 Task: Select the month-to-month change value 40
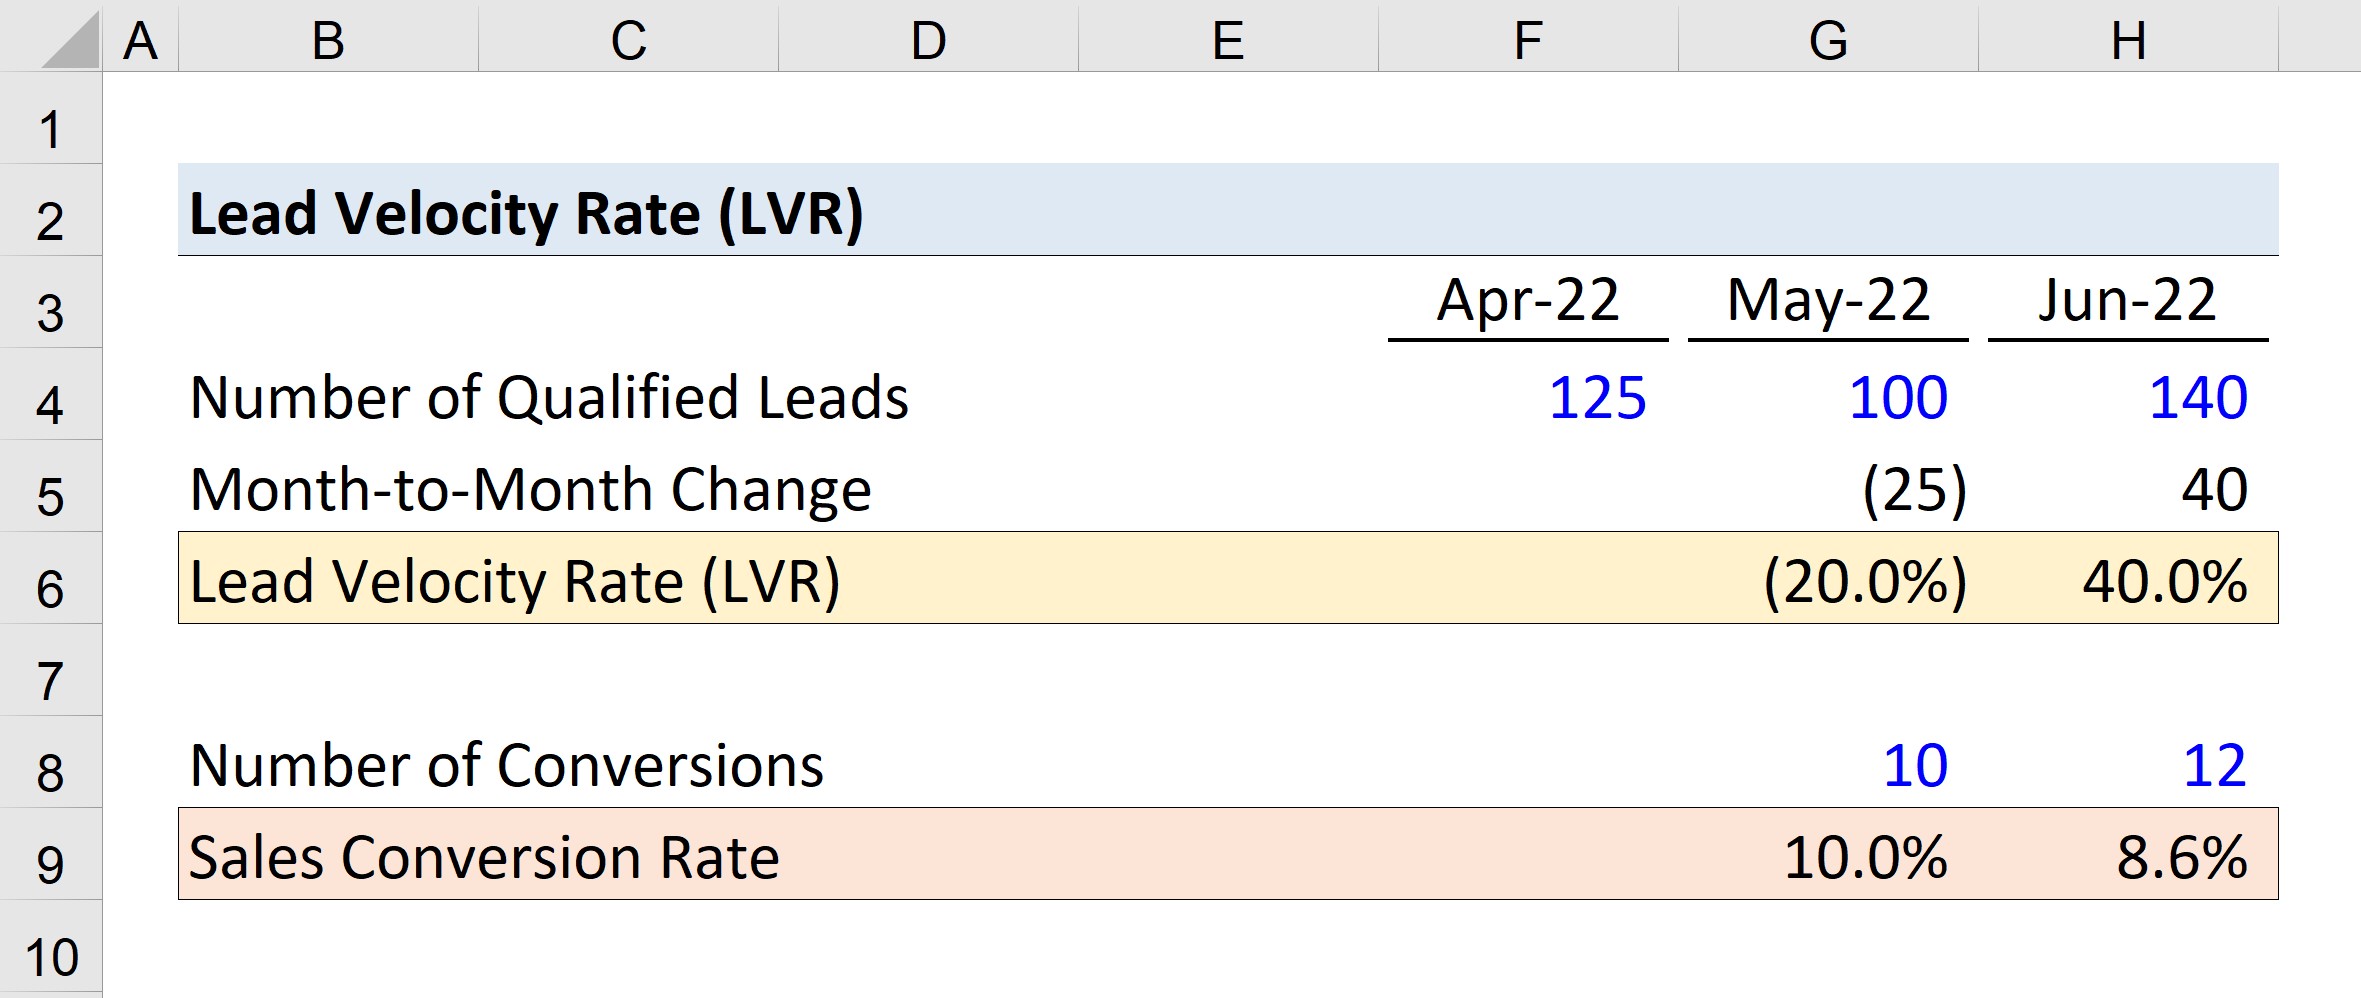2214,489
